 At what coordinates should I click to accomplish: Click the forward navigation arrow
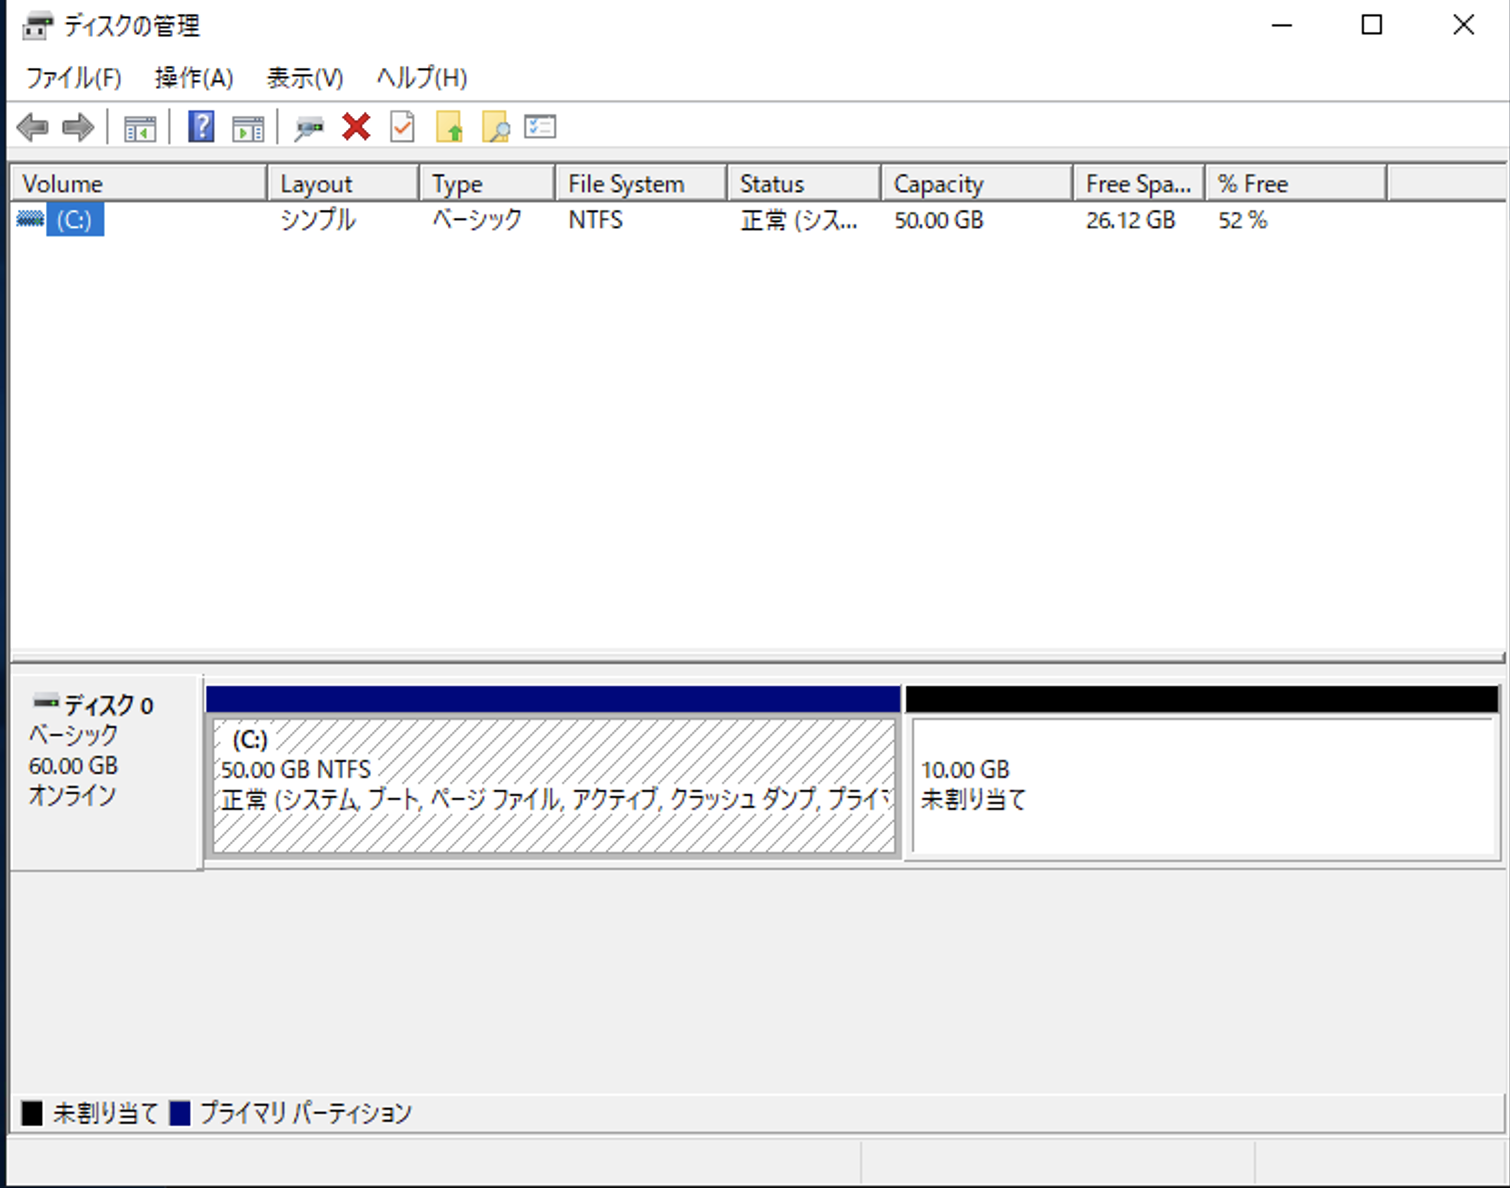pyautogui.click(x=77, y=127)
